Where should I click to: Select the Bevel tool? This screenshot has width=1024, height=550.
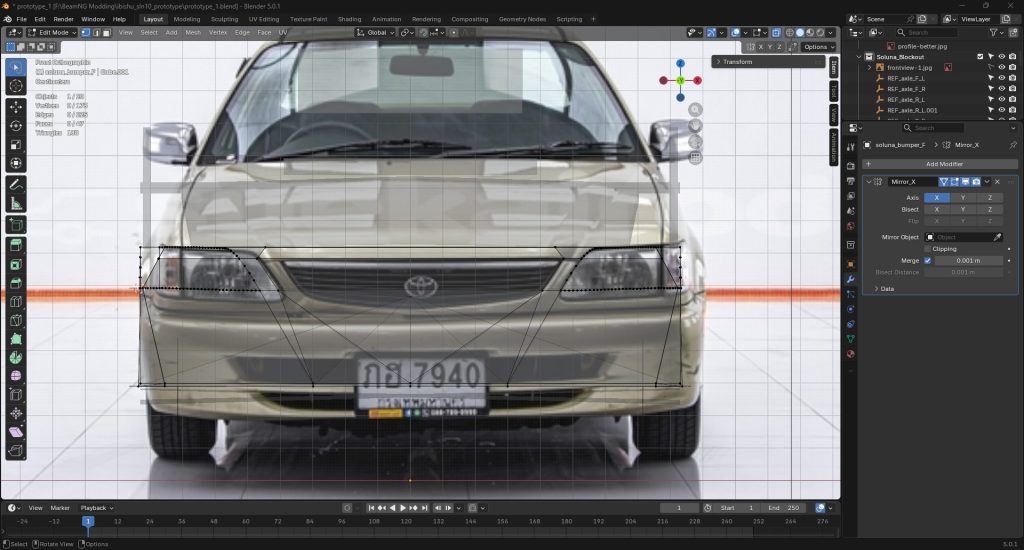(x=16, y=283)
